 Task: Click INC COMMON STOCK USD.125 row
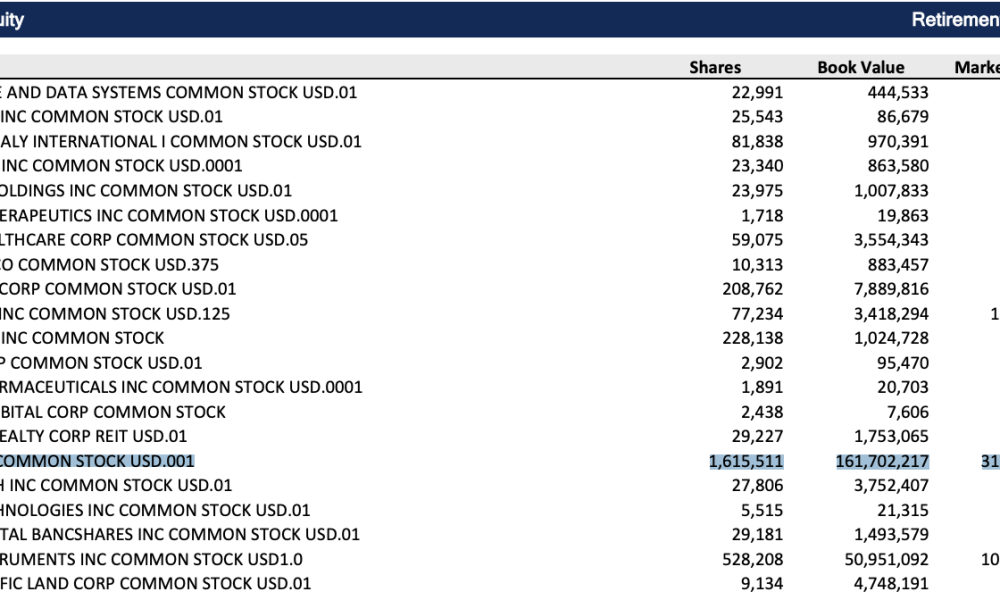tap(115, 314)
